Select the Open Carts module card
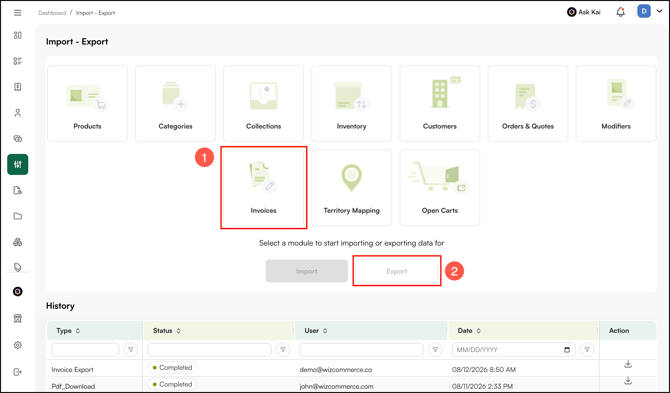This screenshot has width=670, height=393. tap(440, 188)
